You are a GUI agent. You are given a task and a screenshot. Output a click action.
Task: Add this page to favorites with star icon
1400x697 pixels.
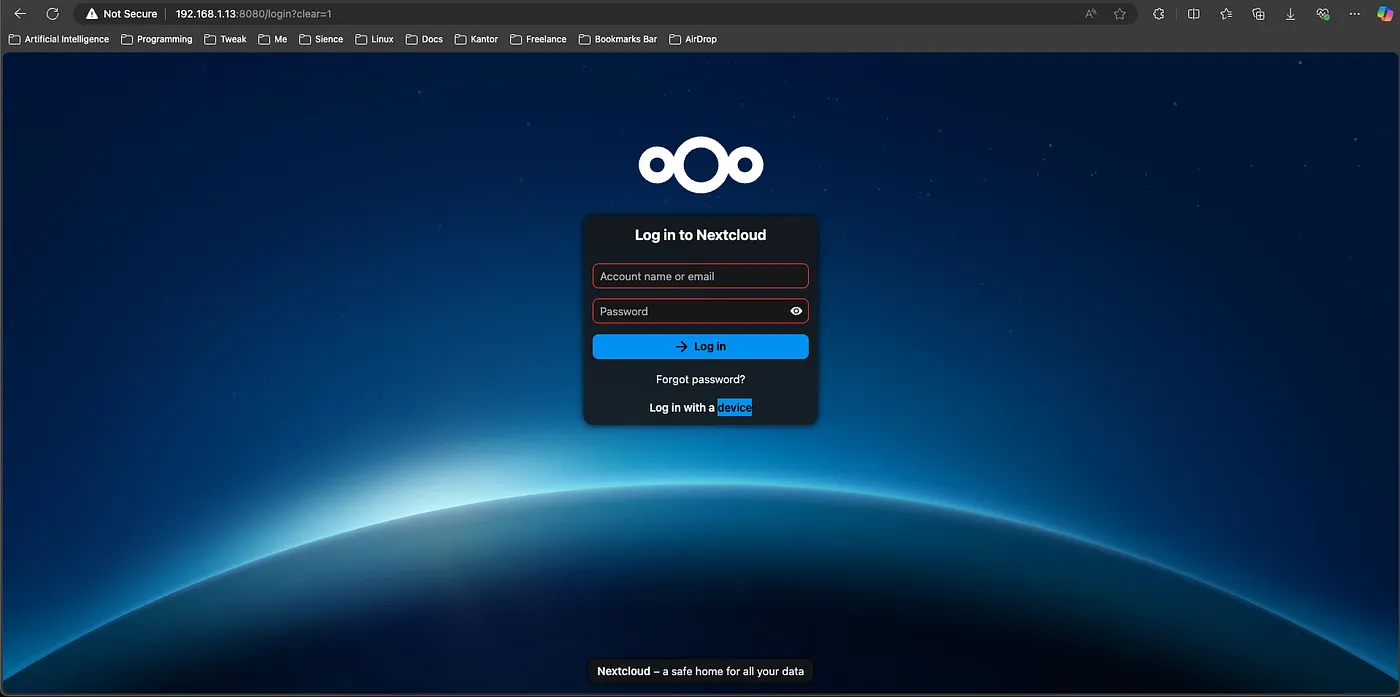[1120, 14]
